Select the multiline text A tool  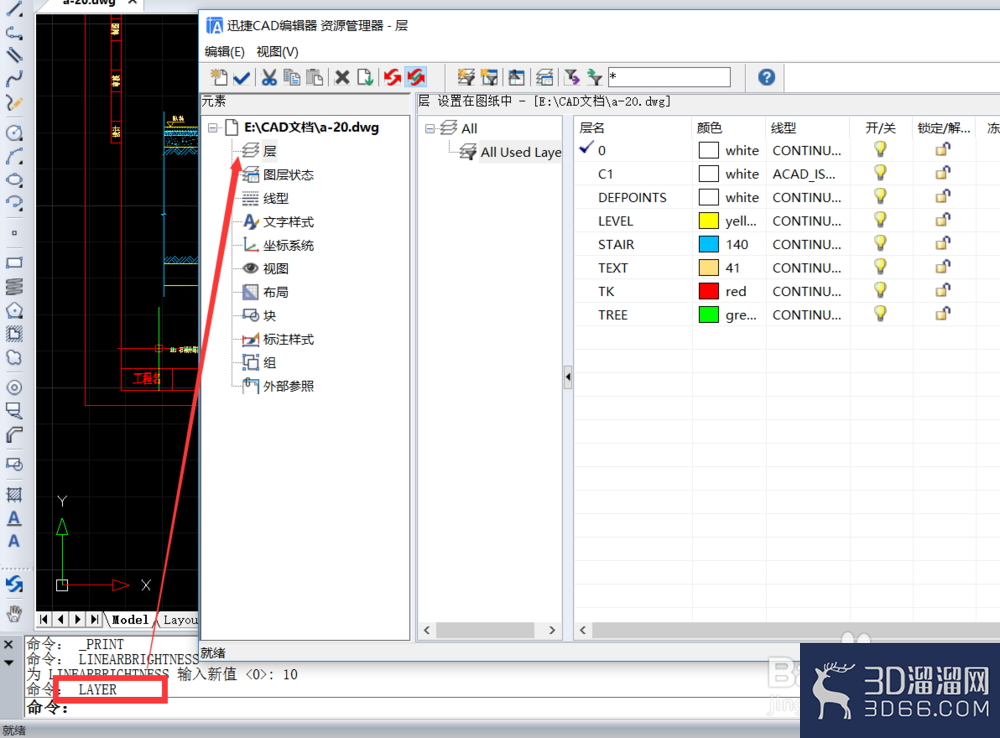coord(13,518)
